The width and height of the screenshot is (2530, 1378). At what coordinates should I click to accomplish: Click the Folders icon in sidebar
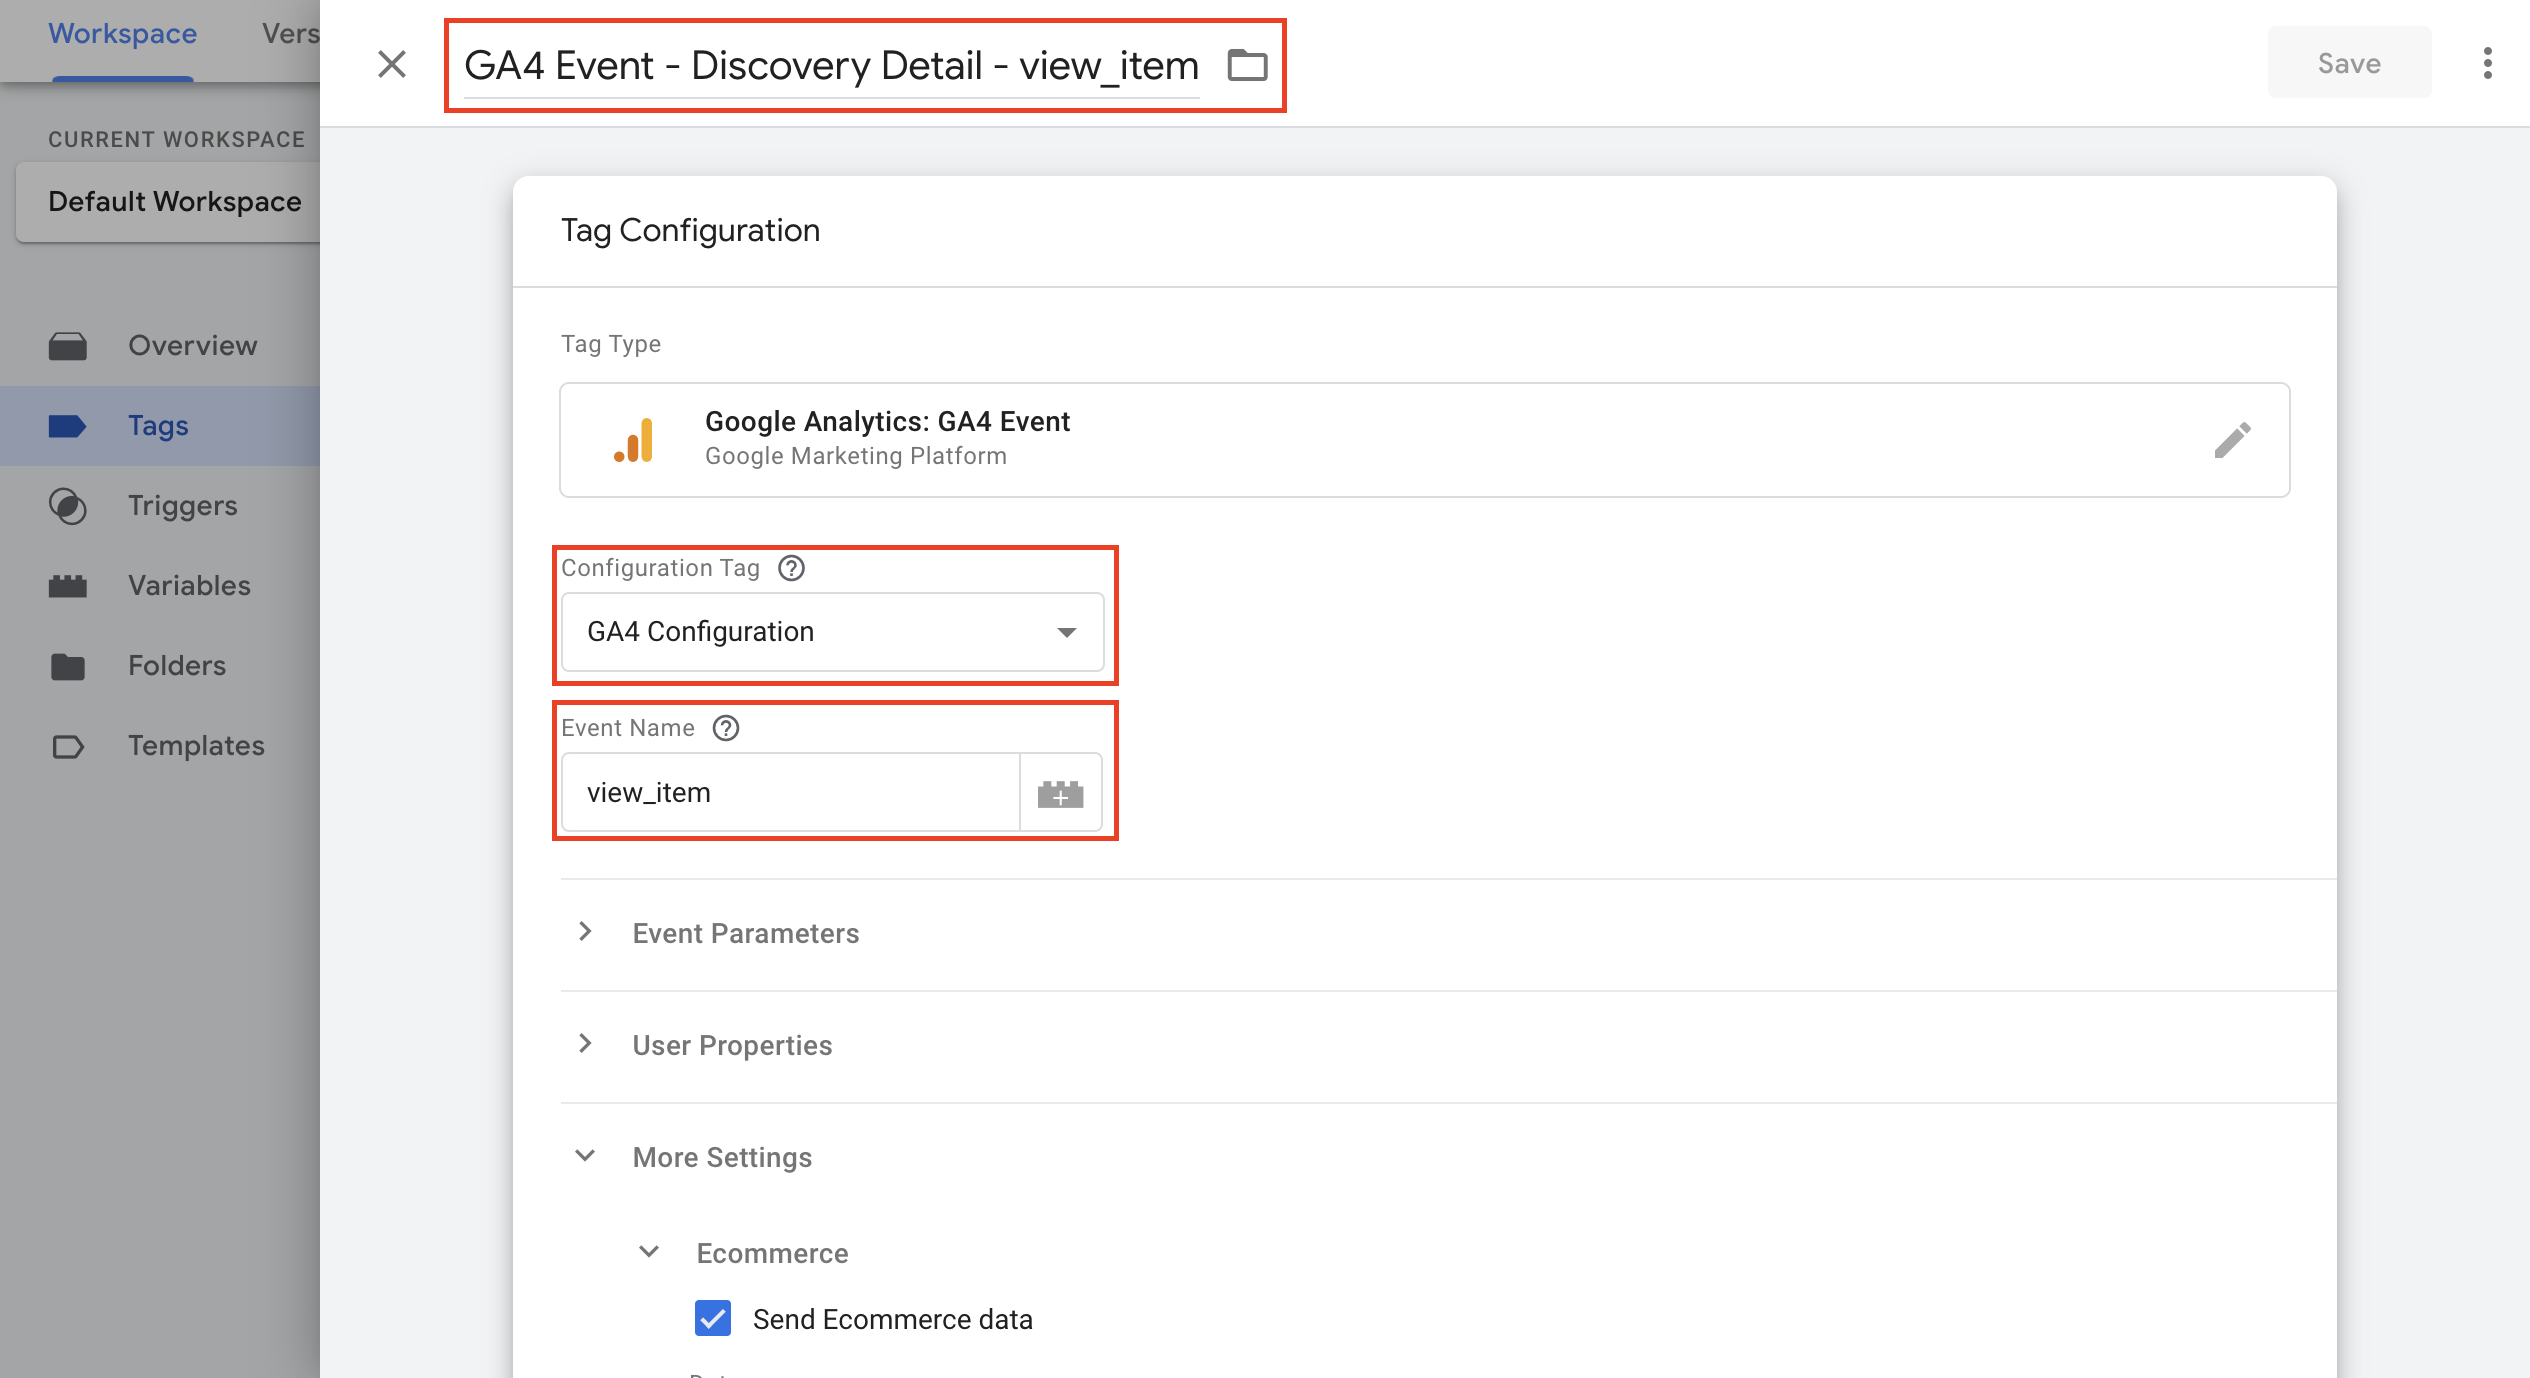68,666
